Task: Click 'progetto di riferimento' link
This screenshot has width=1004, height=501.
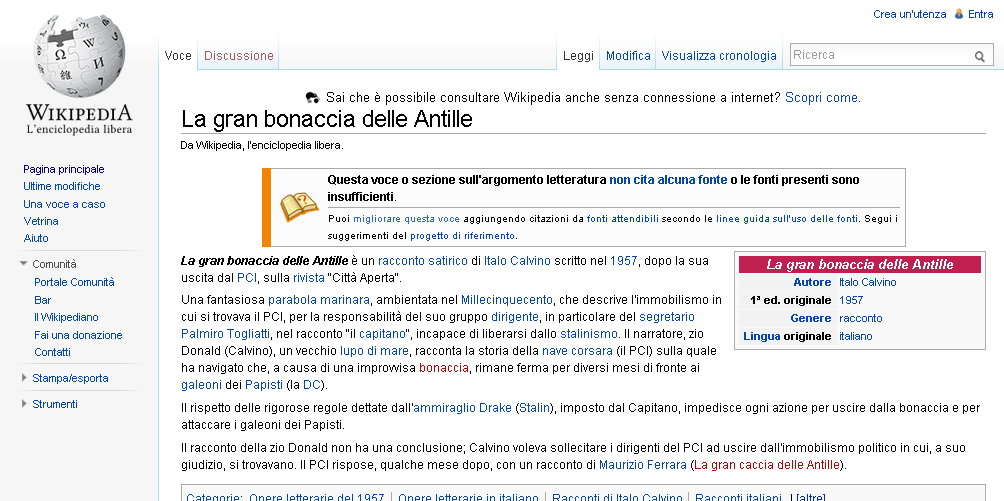Action: 462,235
